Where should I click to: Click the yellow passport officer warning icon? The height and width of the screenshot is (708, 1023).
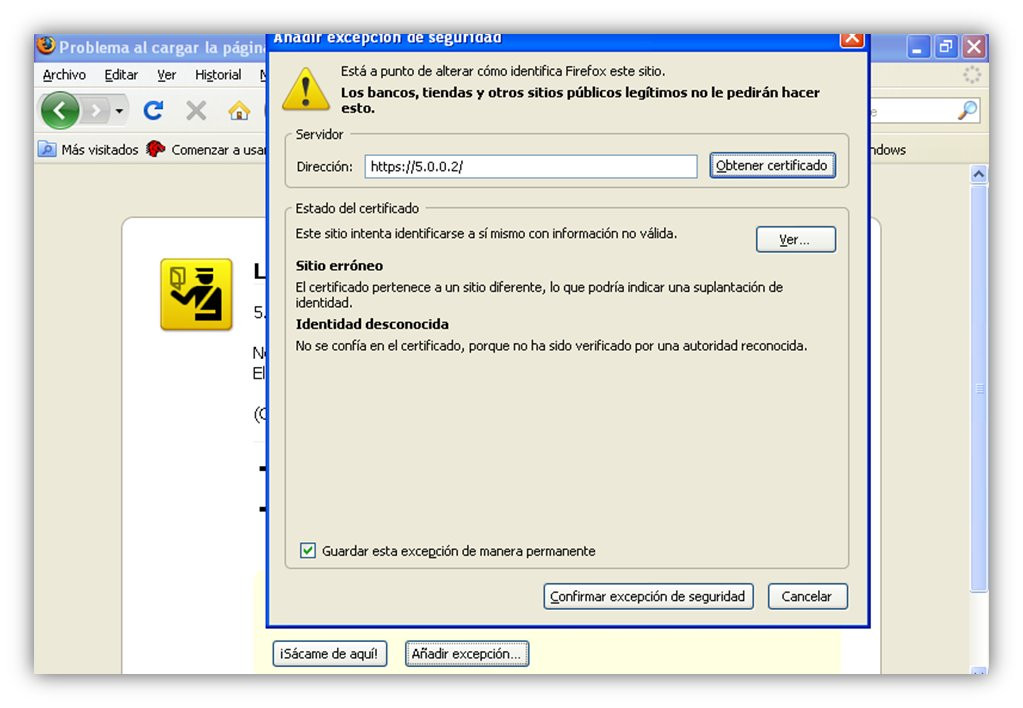point(196,294)
